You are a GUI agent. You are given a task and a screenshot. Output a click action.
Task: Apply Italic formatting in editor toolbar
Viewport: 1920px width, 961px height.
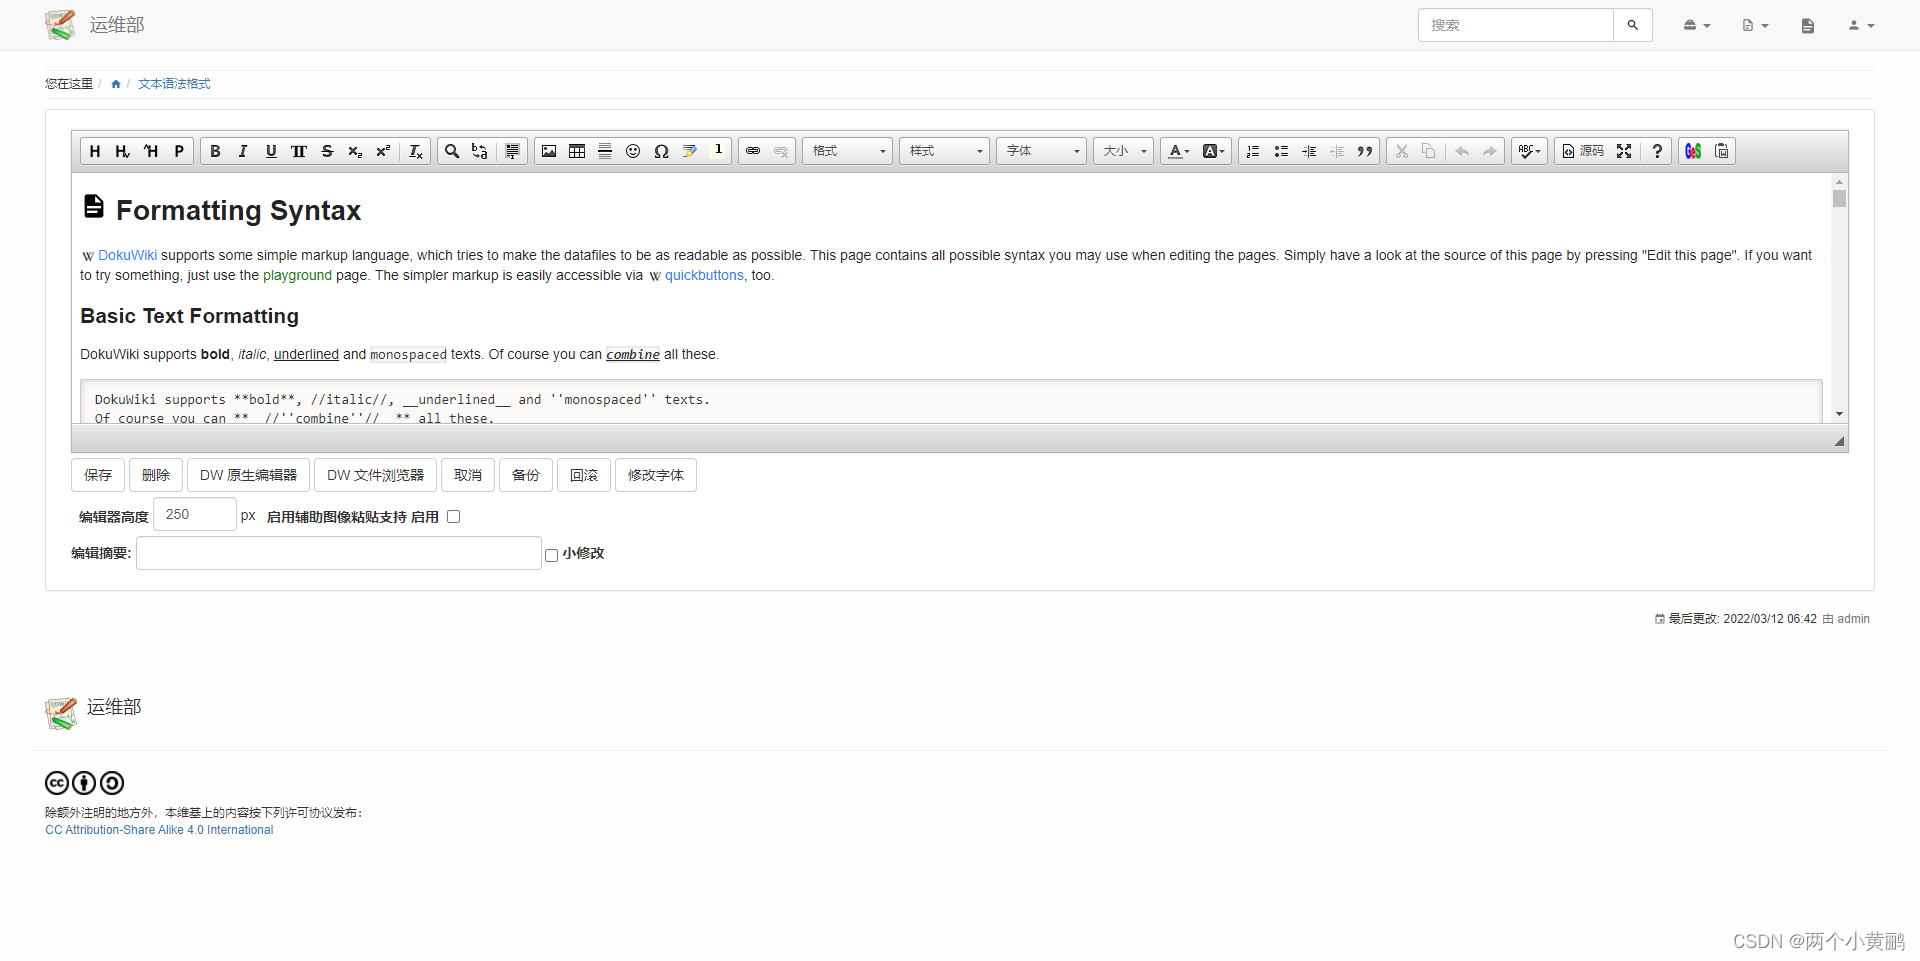(x=243, y=151)
